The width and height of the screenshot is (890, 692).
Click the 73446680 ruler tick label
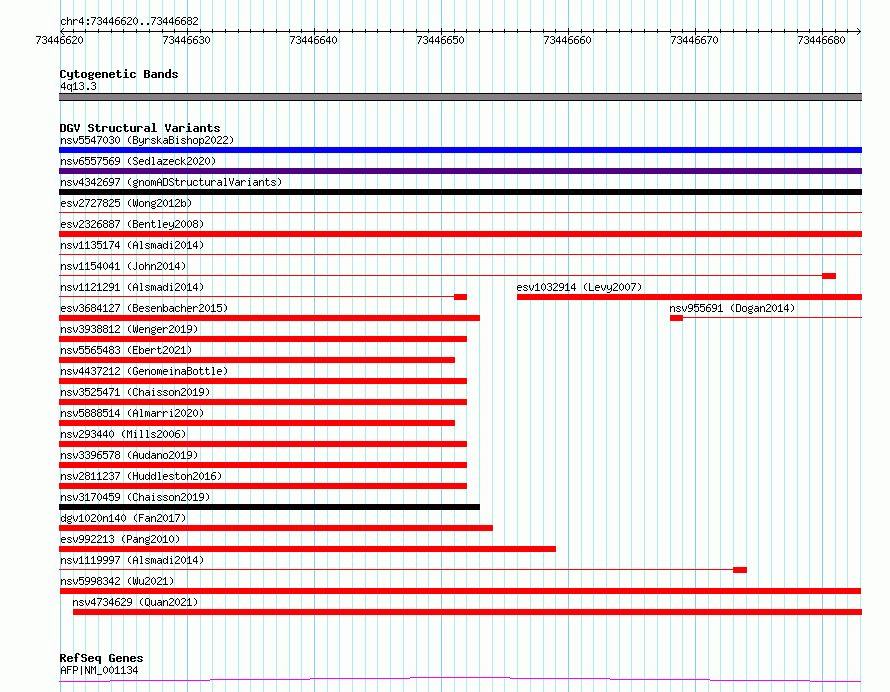point(821,40)
